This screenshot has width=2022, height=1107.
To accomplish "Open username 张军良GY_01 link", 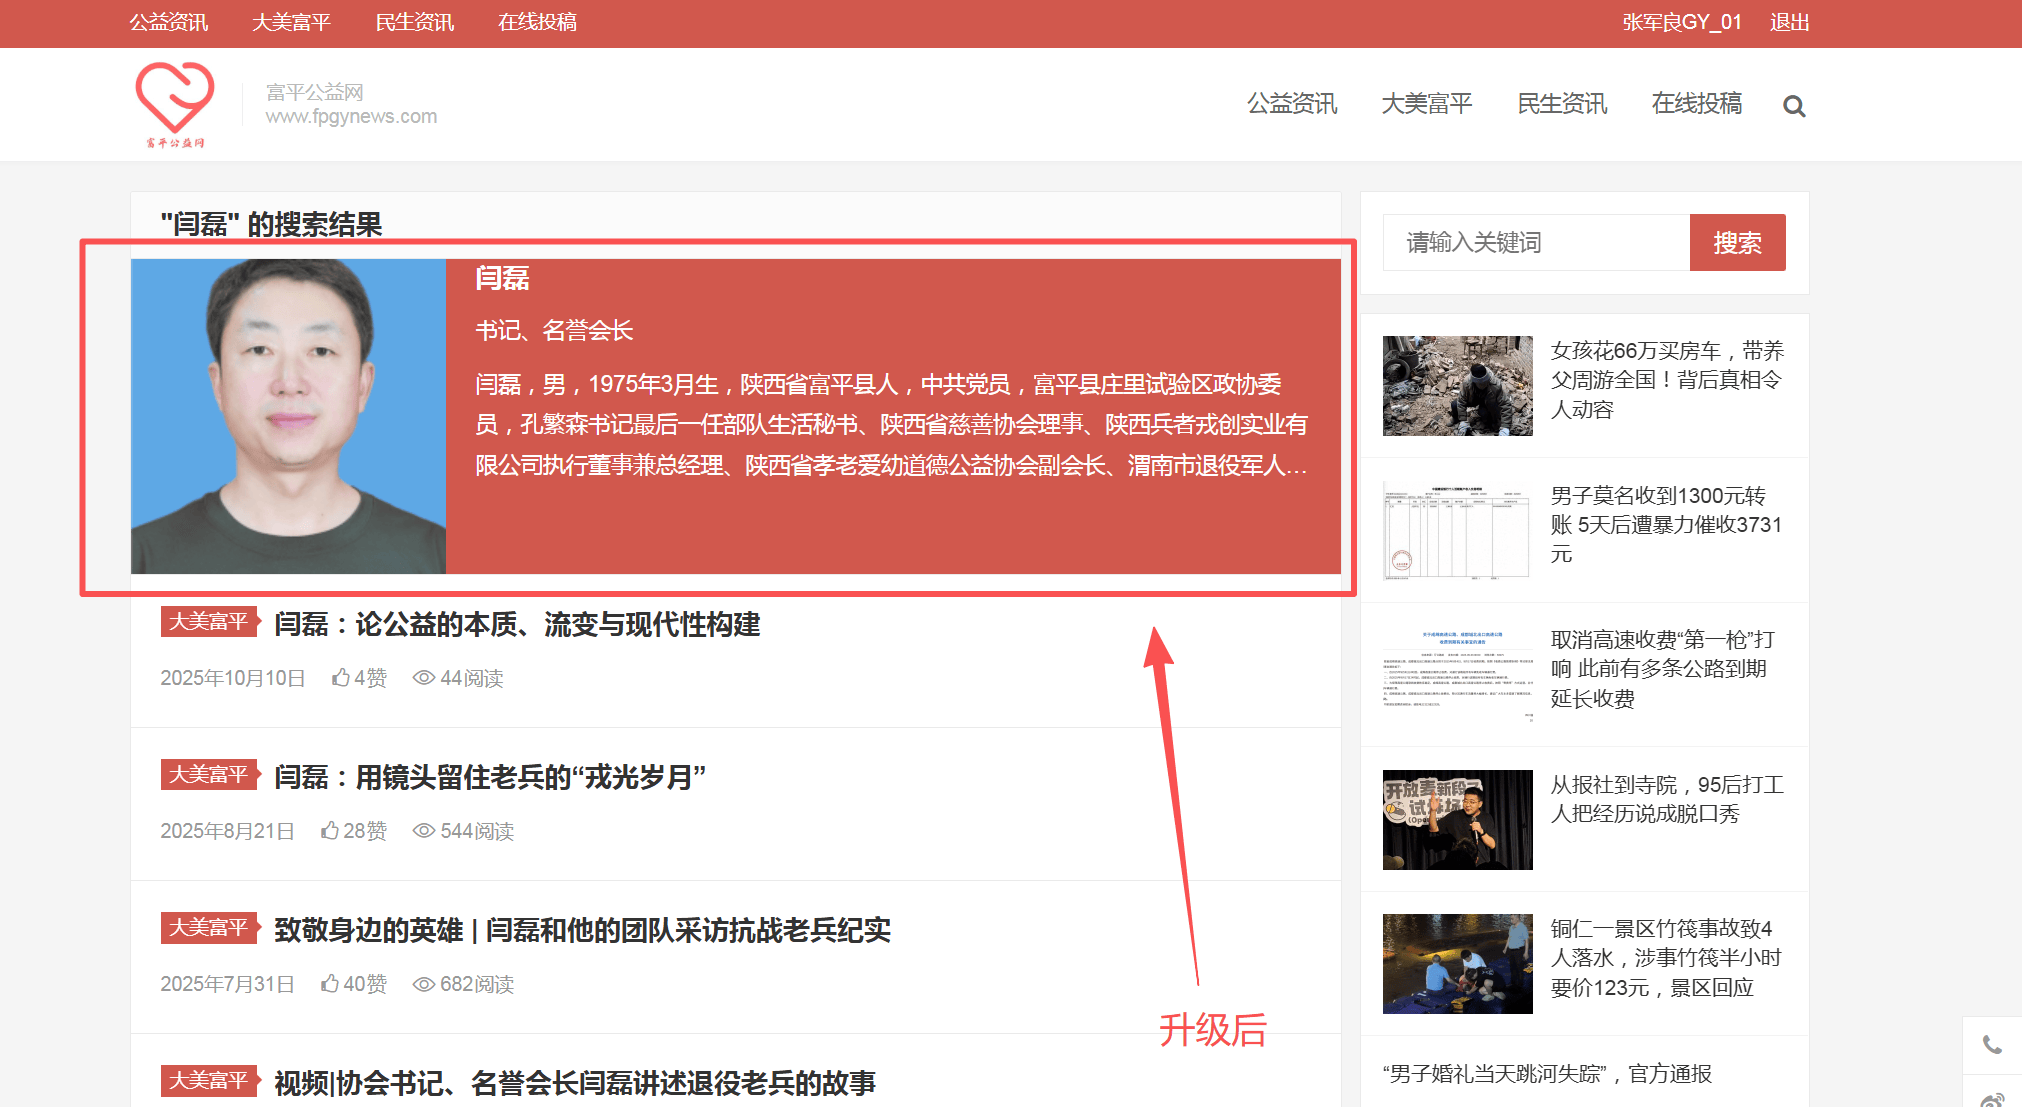I will [1682, 22].
